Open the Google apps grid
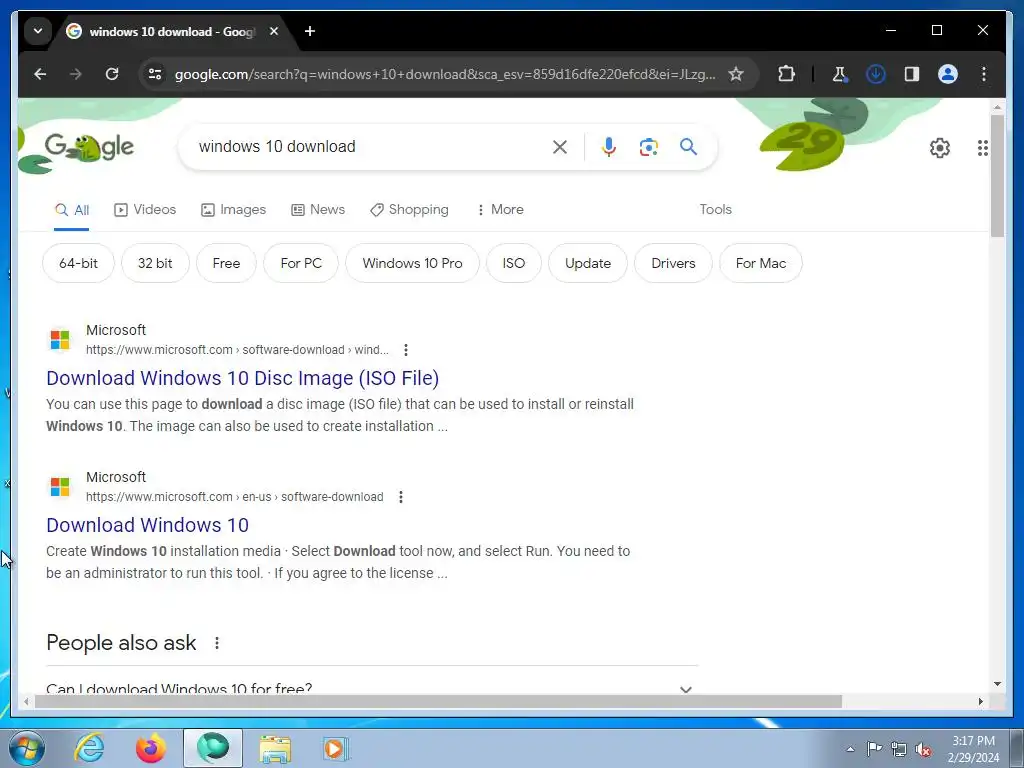The width and height of the screenshot is (1024, 768). [x=982, y=148]
